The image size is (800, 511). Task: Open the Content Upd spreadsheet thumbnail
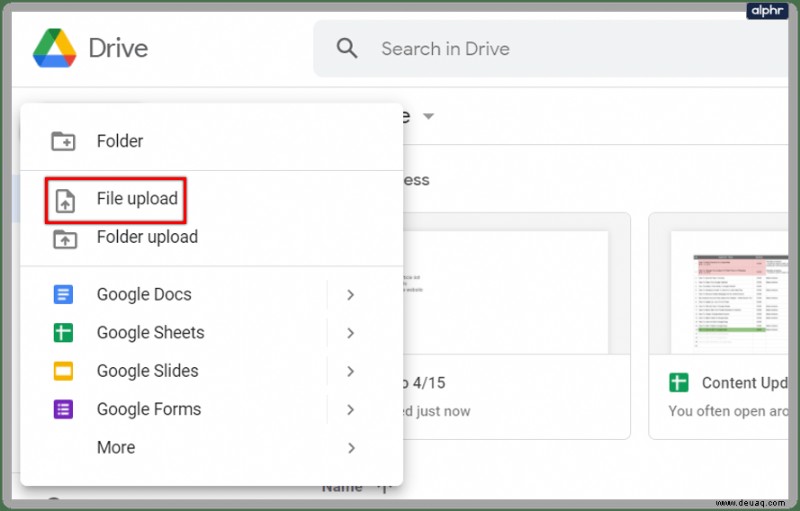pos(719,284)
